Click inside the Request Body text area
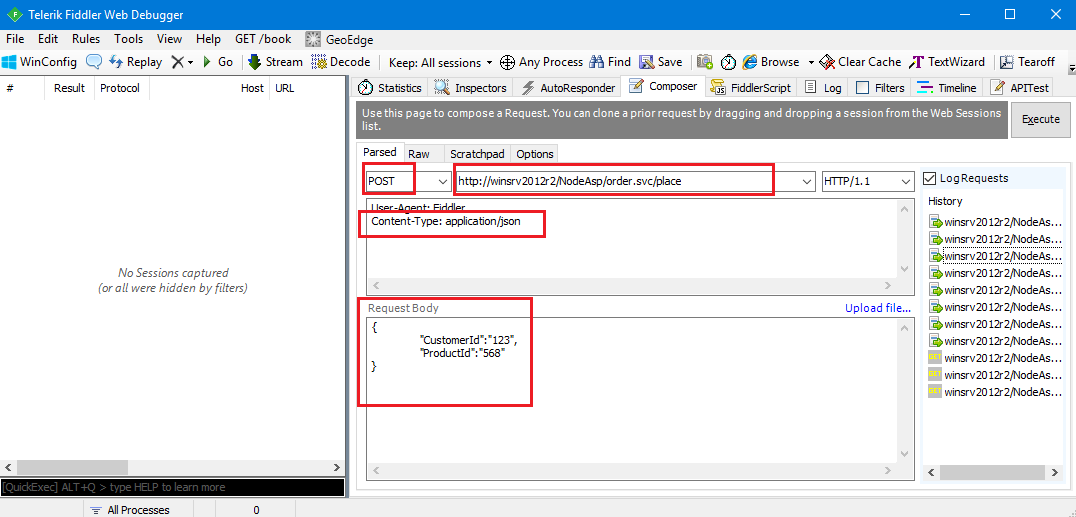This screenshot has height=517, width=1076. click(x=631, y=389)
